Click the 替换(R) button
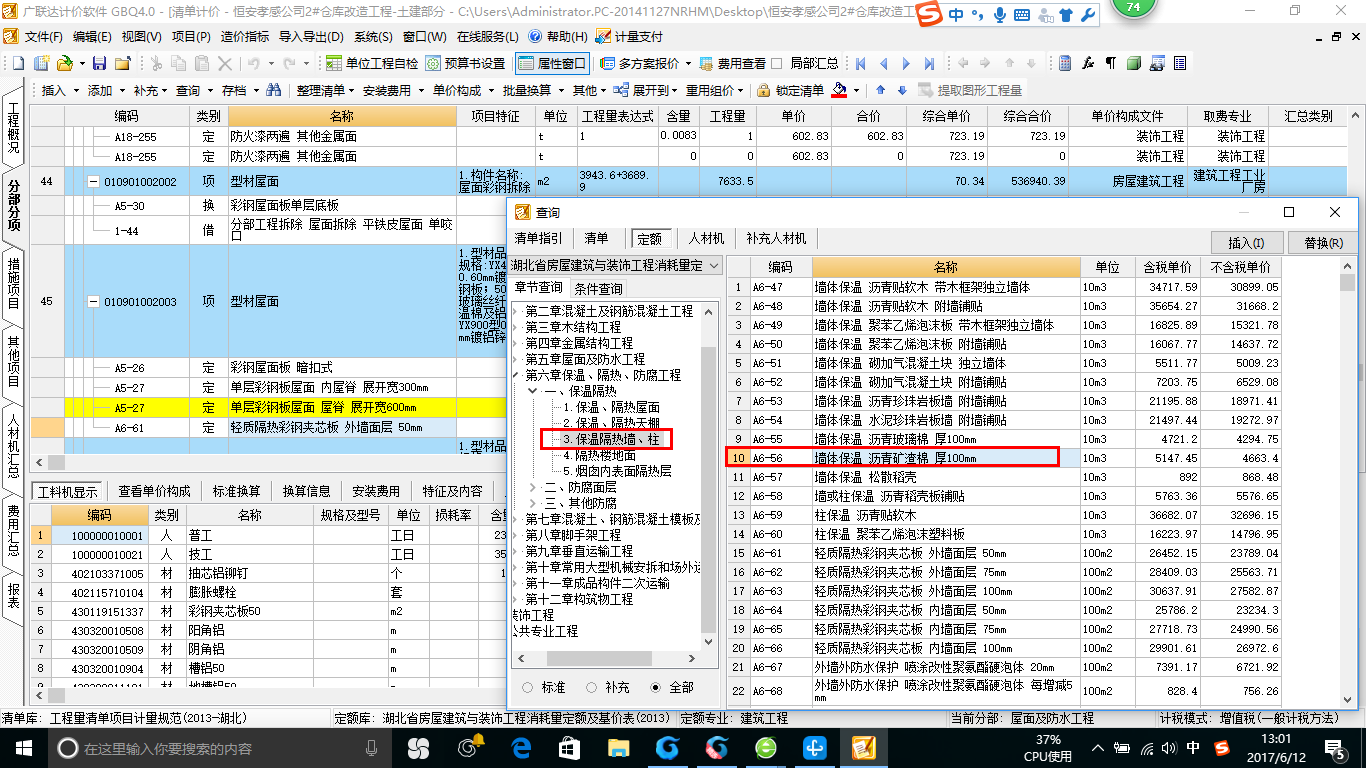1366x768 pixels. pos(1322,243)
